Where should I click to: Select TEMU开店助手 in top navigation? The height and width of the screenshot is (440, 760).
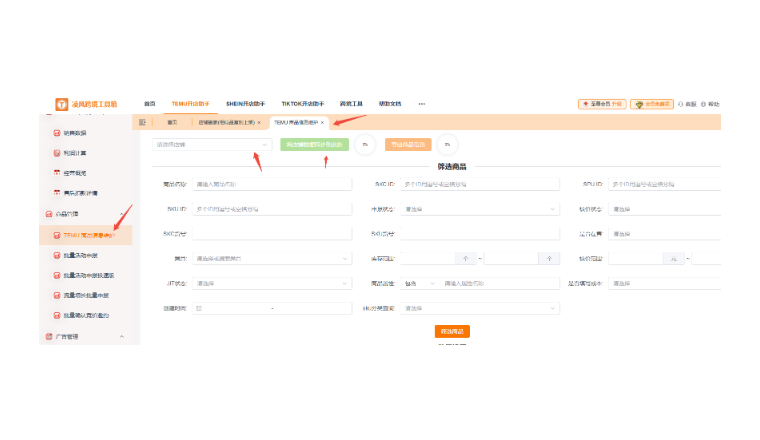click(x=190, y=104)
